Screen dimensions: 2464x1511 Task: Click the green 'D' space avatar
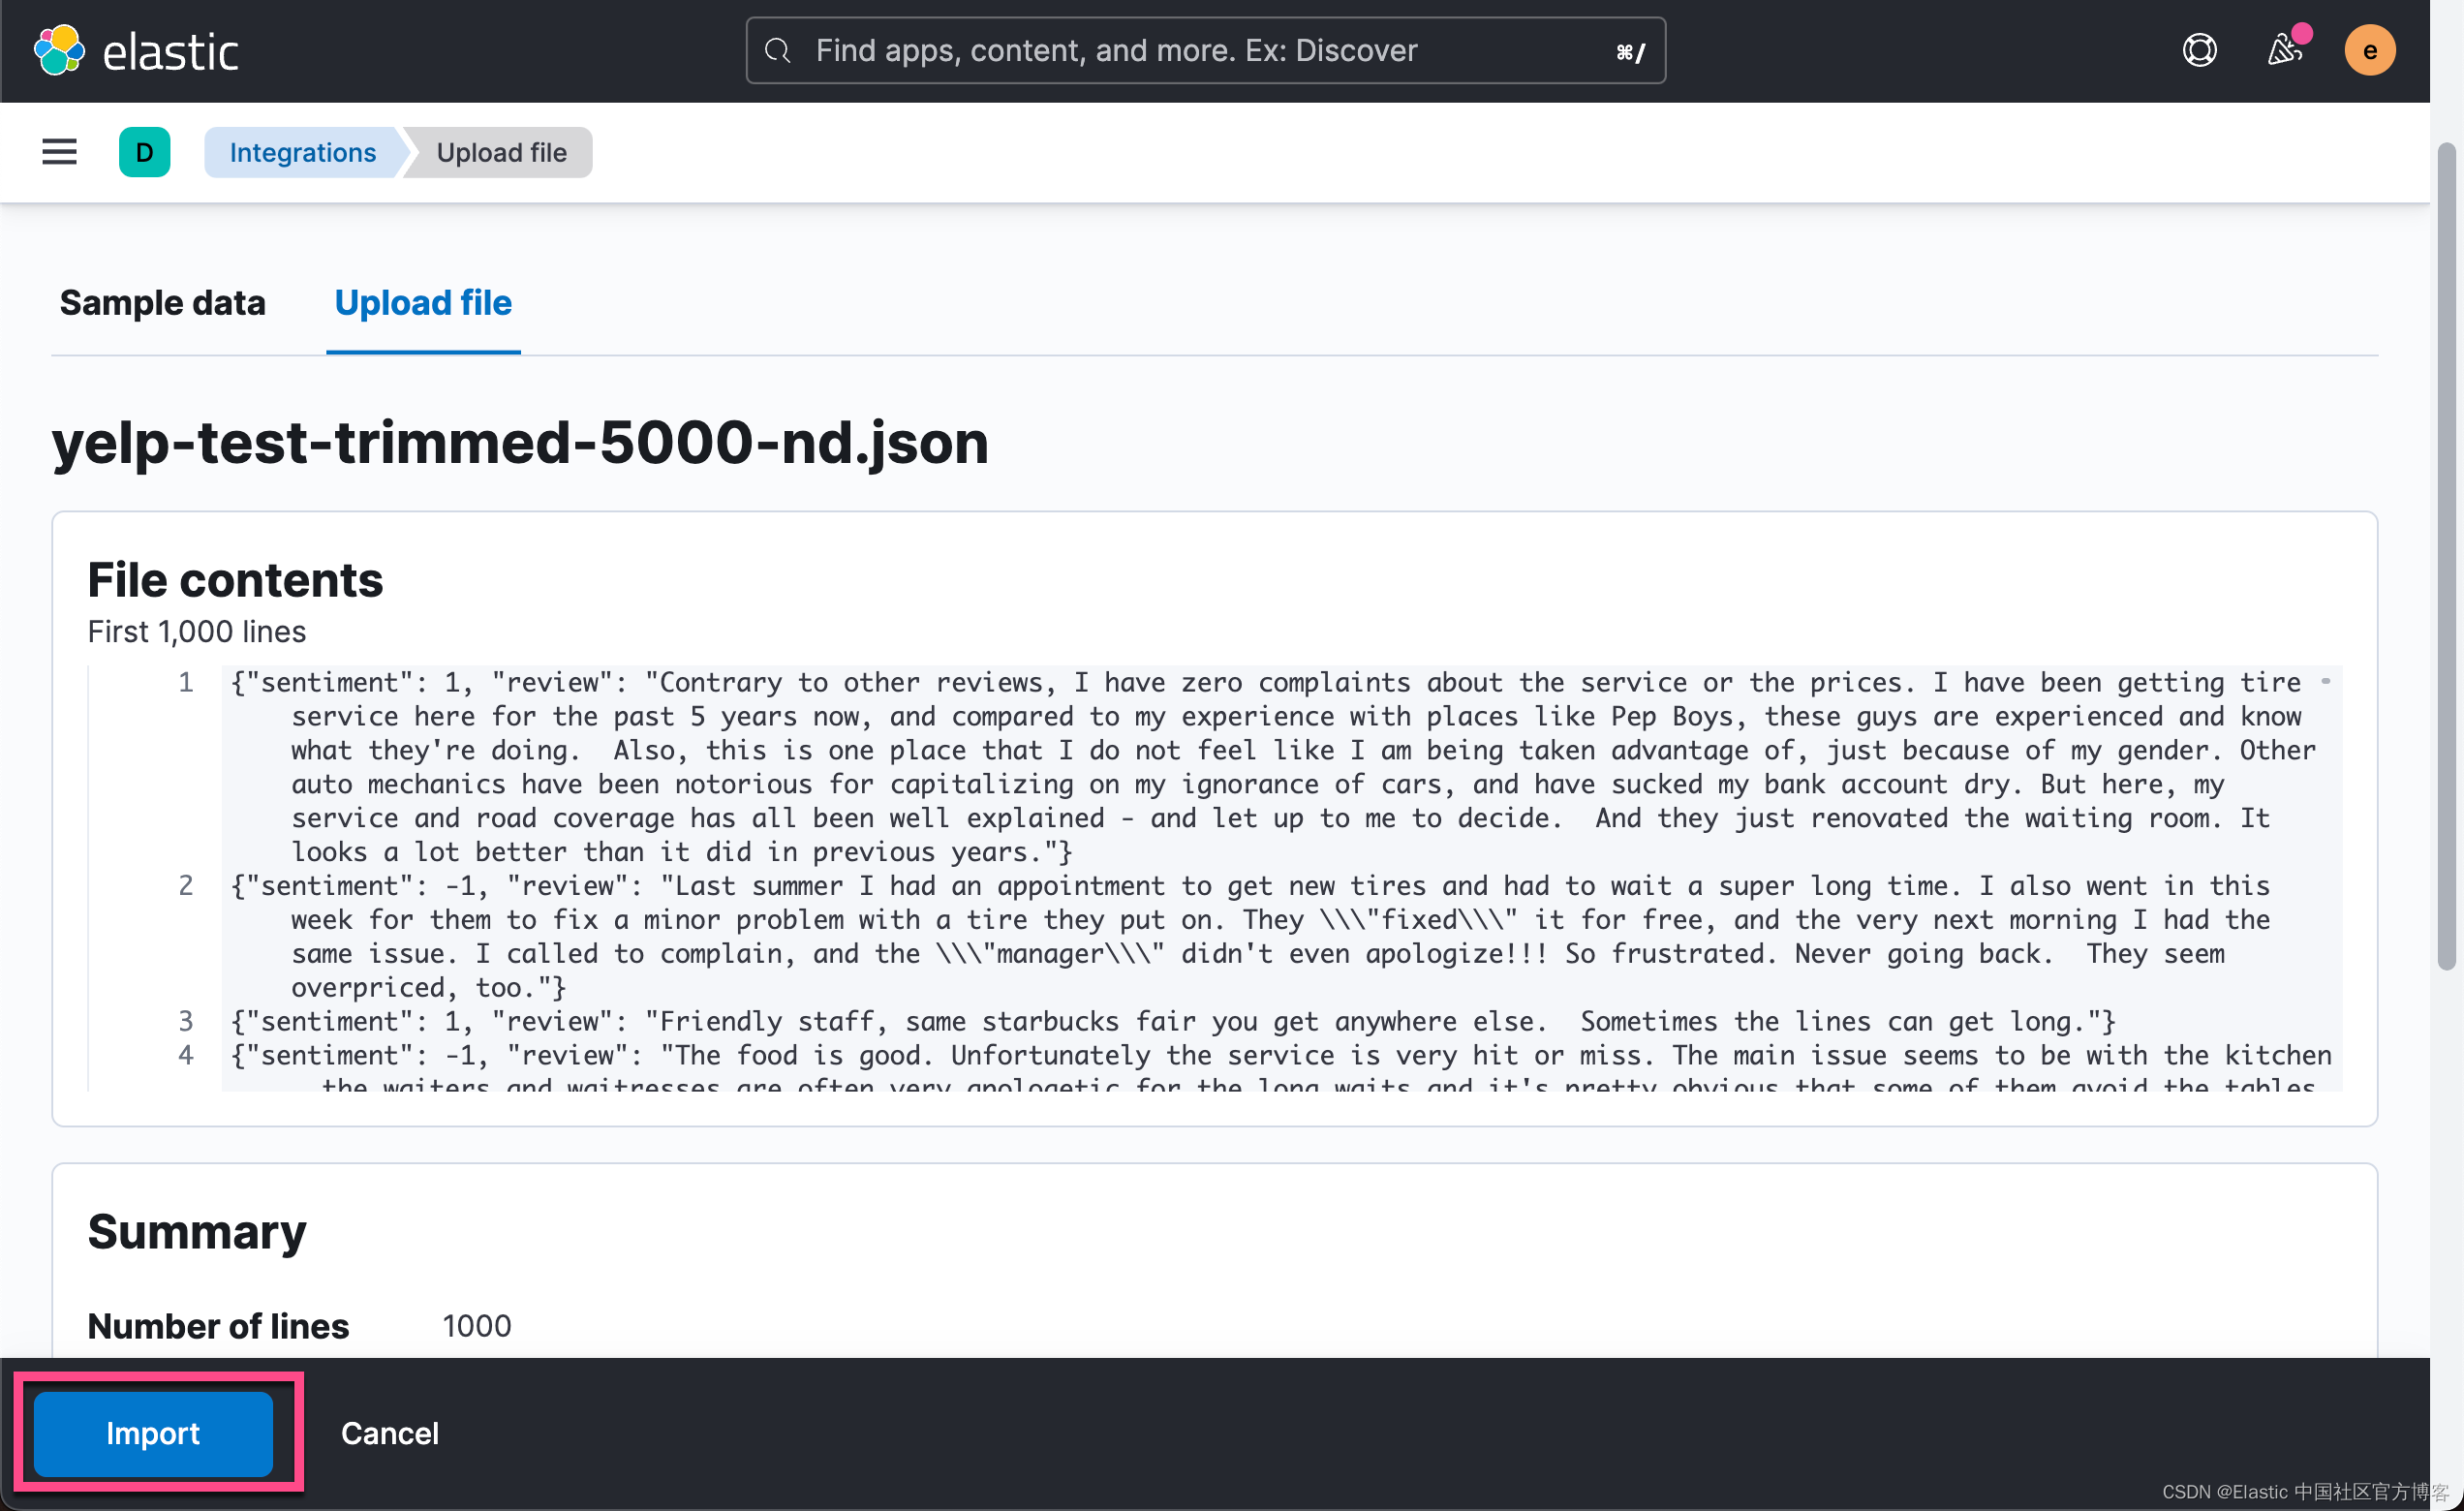[144, 152]
